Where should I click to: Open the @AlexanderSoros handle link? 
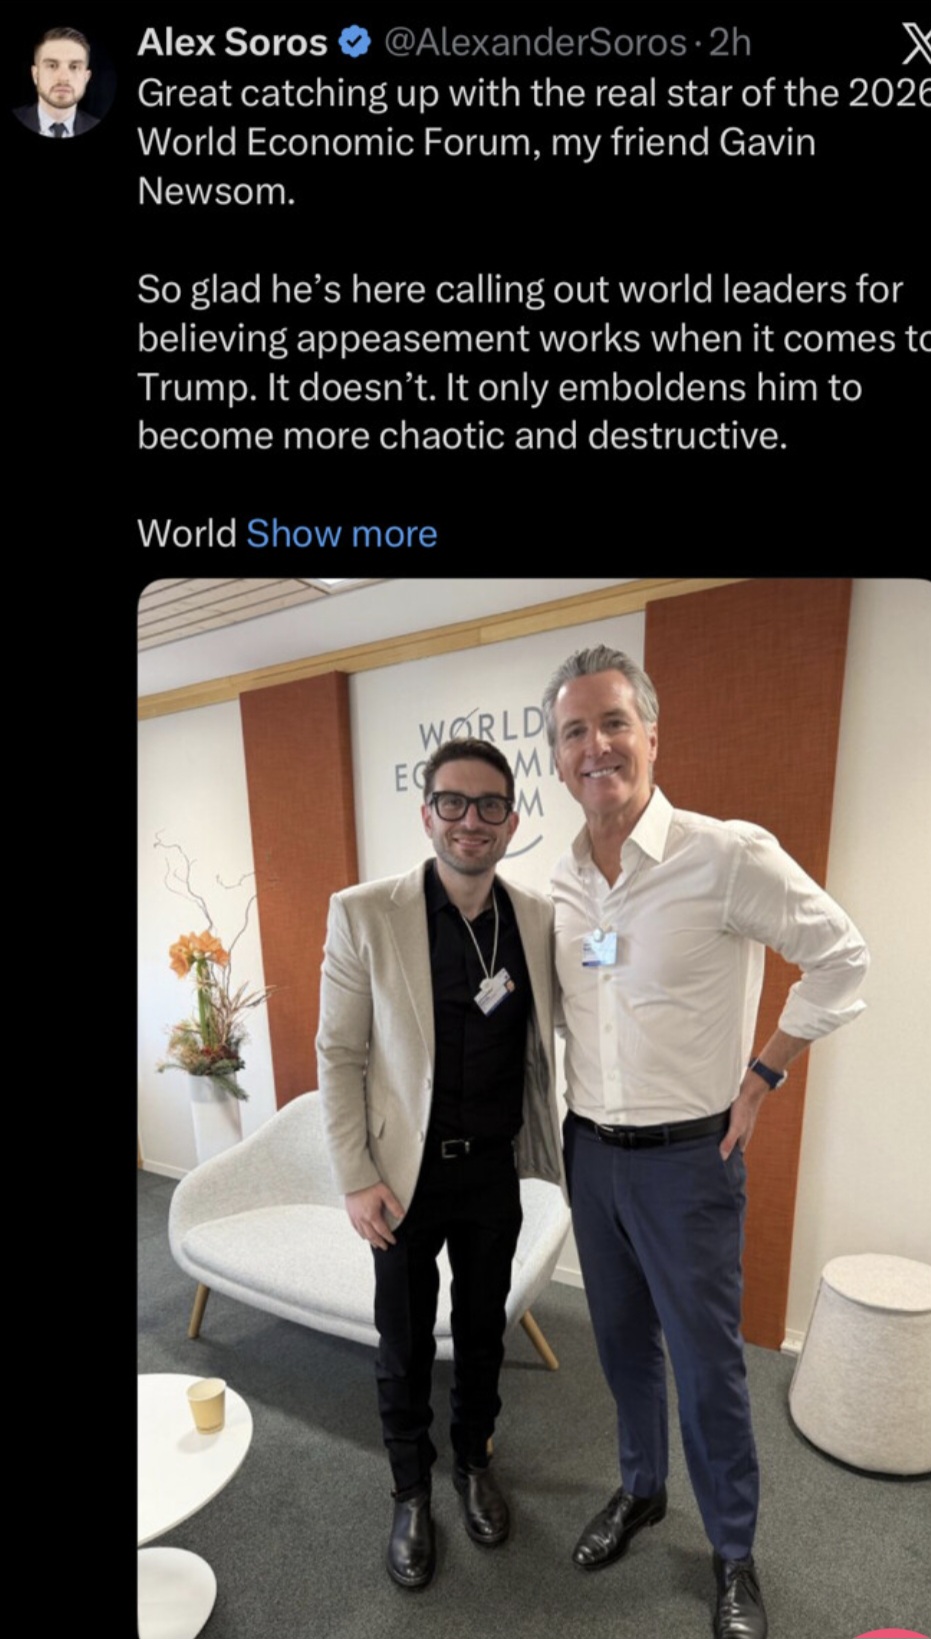(x=535, y=42)
